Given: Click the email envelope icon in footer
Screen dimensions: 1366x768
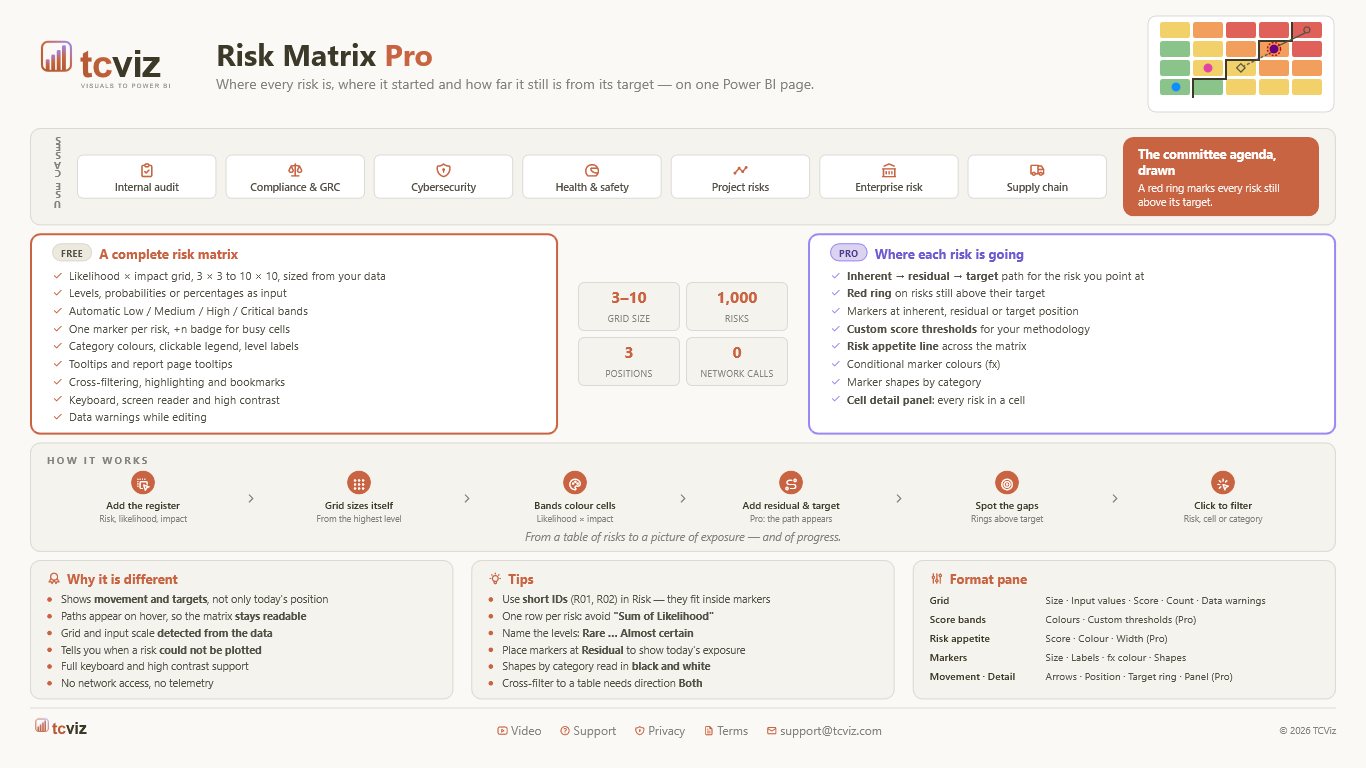Looking at the screenshot, I should click(772, 731).
